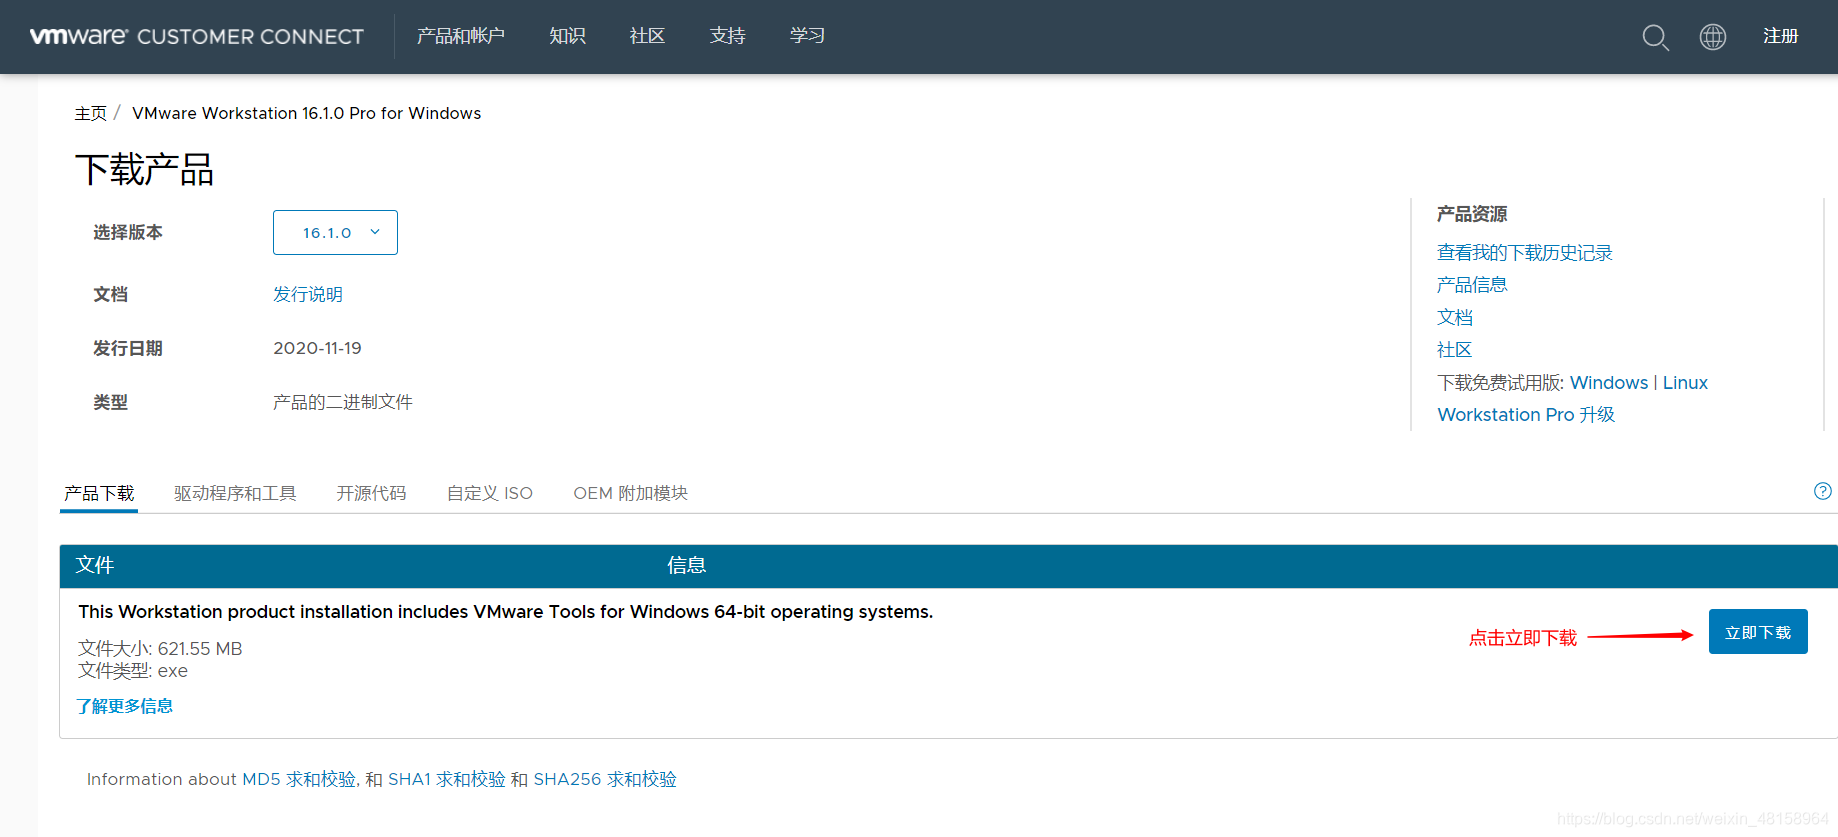Click the 2020-11-19 release date text
This screenshot has height=837, width=1838.
317,348
